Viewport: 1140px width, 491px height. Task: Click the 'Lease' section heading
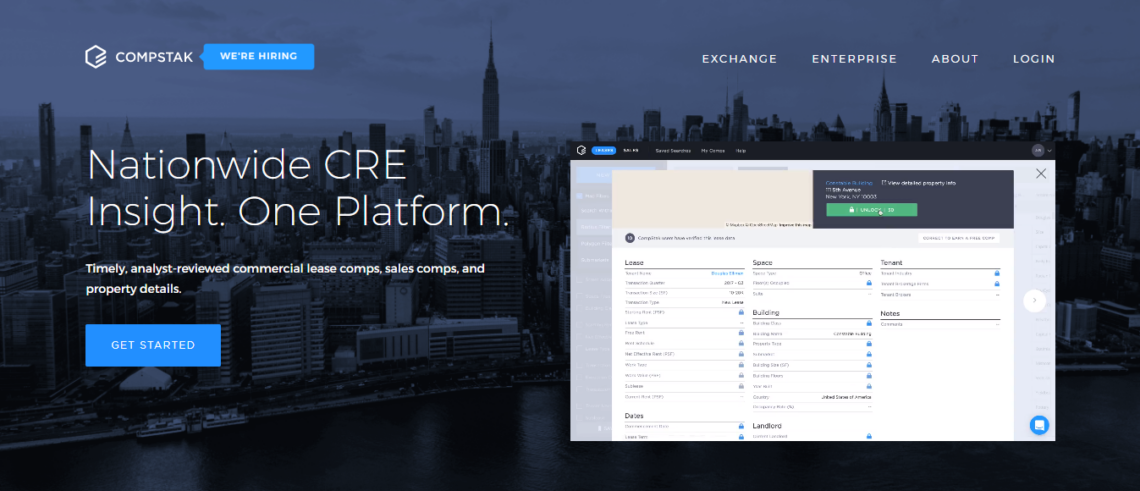[634, 263]
